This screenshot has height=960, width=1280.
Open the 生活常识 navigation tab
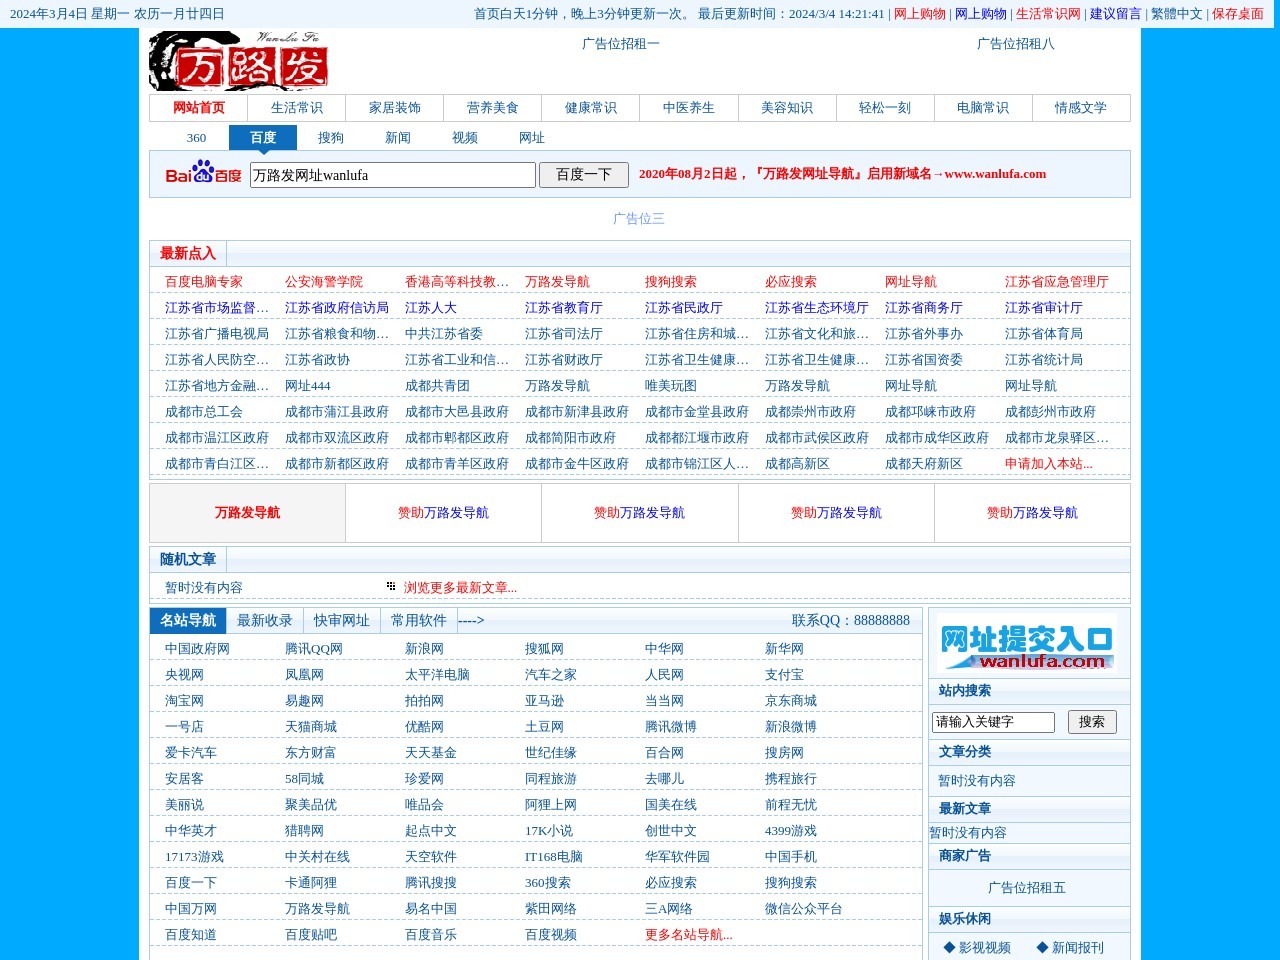point(295,107)
